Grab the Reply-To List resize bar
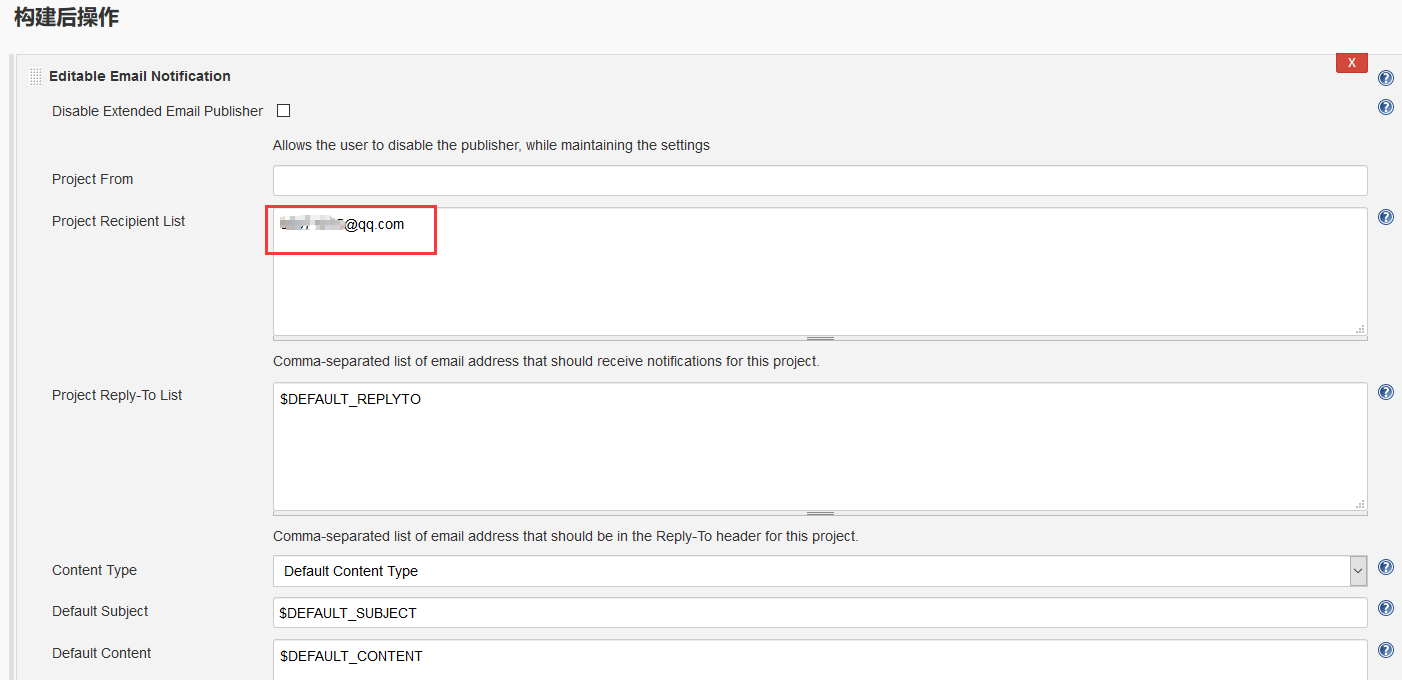 point(820,513)
